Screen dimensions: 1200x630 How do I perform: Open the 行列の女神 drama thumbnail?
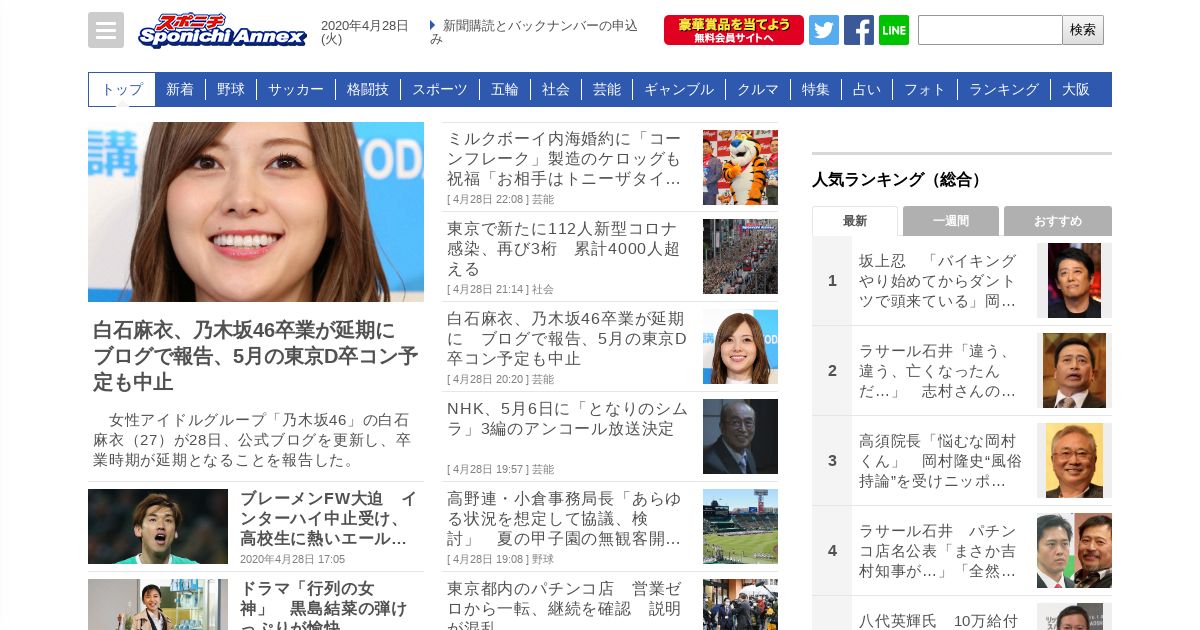click(x=158, y=605)
